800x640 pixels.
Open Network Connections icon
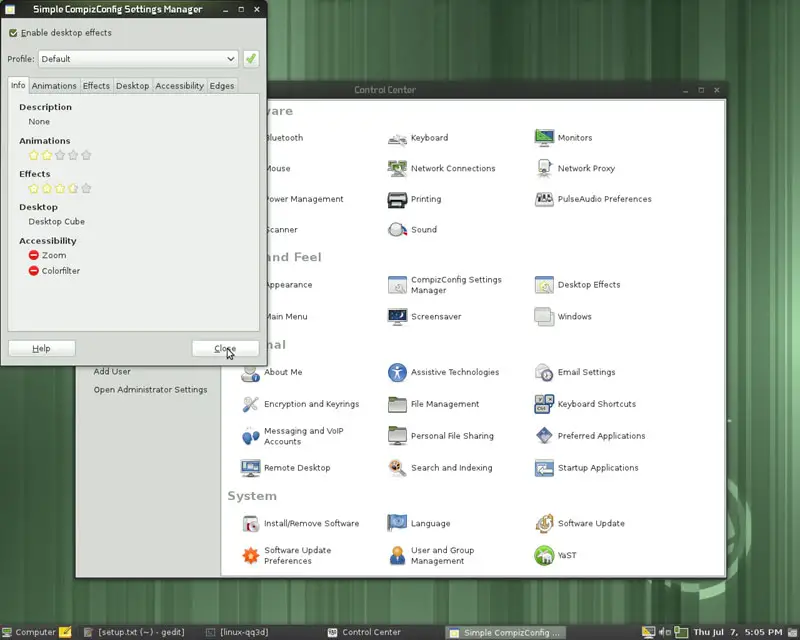(x=397, y=168)
